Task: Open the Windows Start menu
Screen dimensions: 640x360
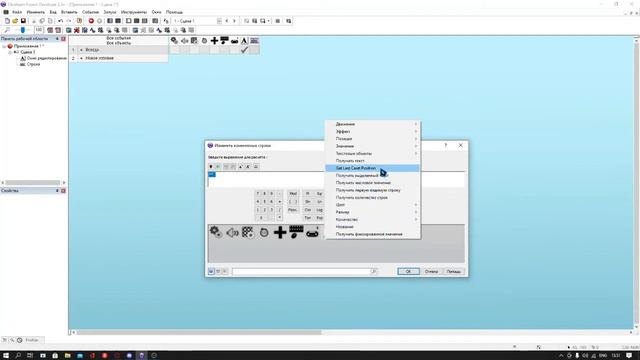Action: pyautogui.click(x=6, y=356)
